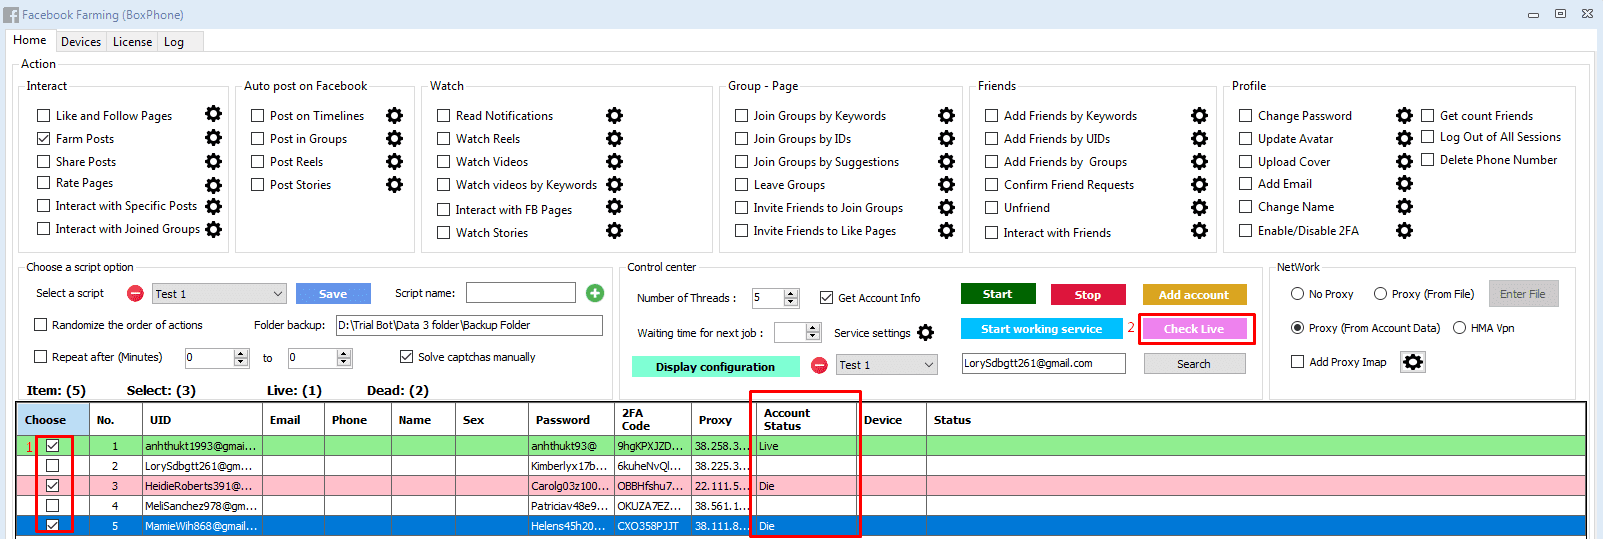Click the Display configuration button
1603x539 pixels.
point(715,367)
